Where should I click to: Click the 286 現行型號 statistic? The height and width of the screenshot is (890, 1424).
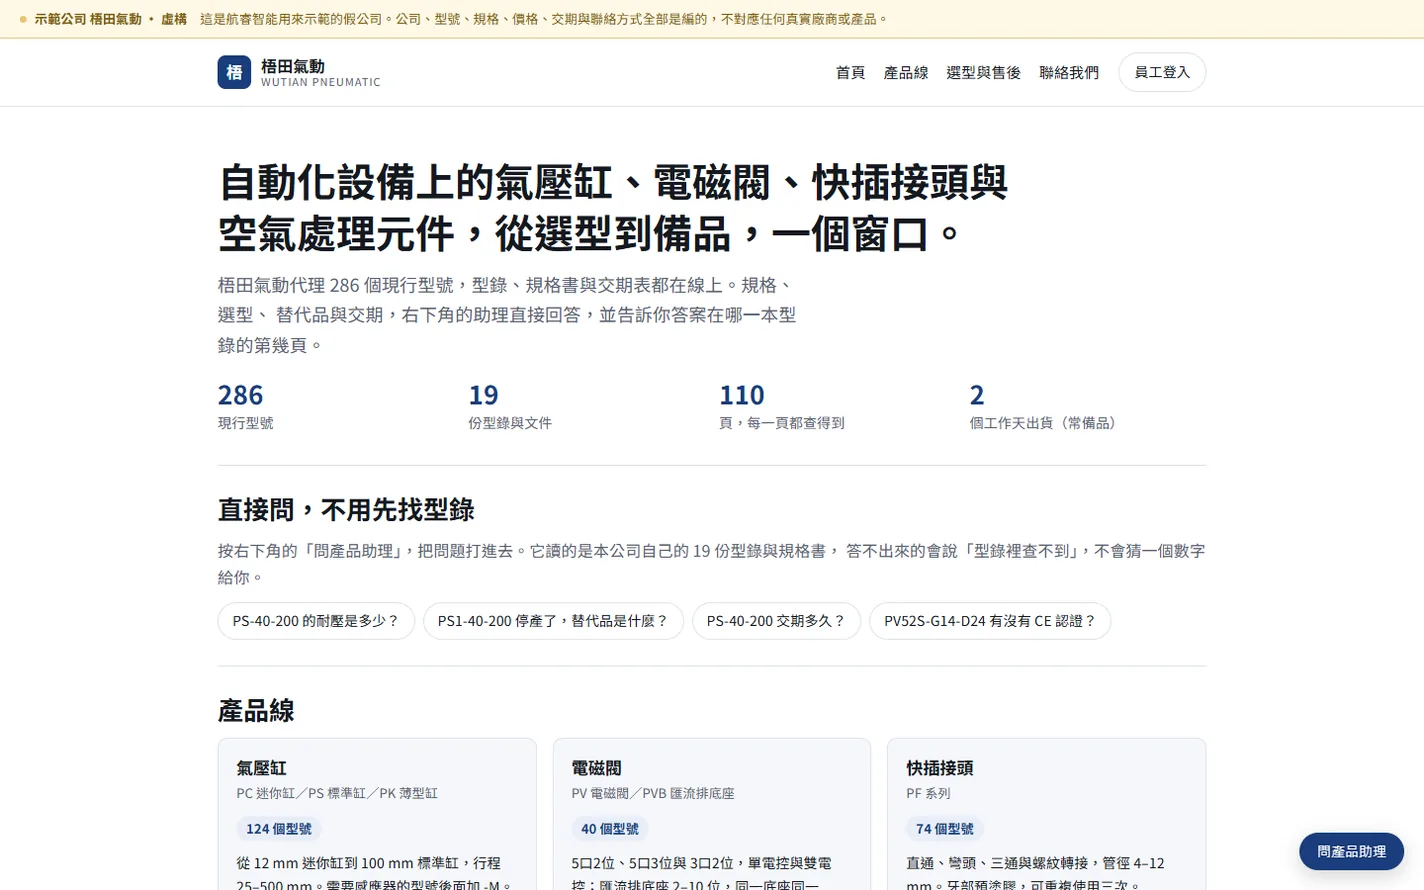coord(246,406)
